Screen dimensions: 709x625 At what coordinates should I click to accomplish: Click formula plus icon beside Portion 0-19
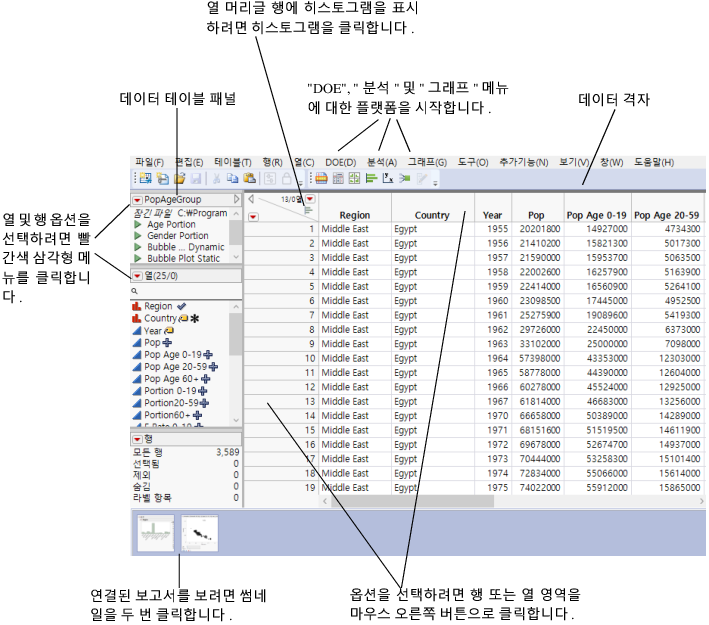pyautogui.click(x=203, y=391)
